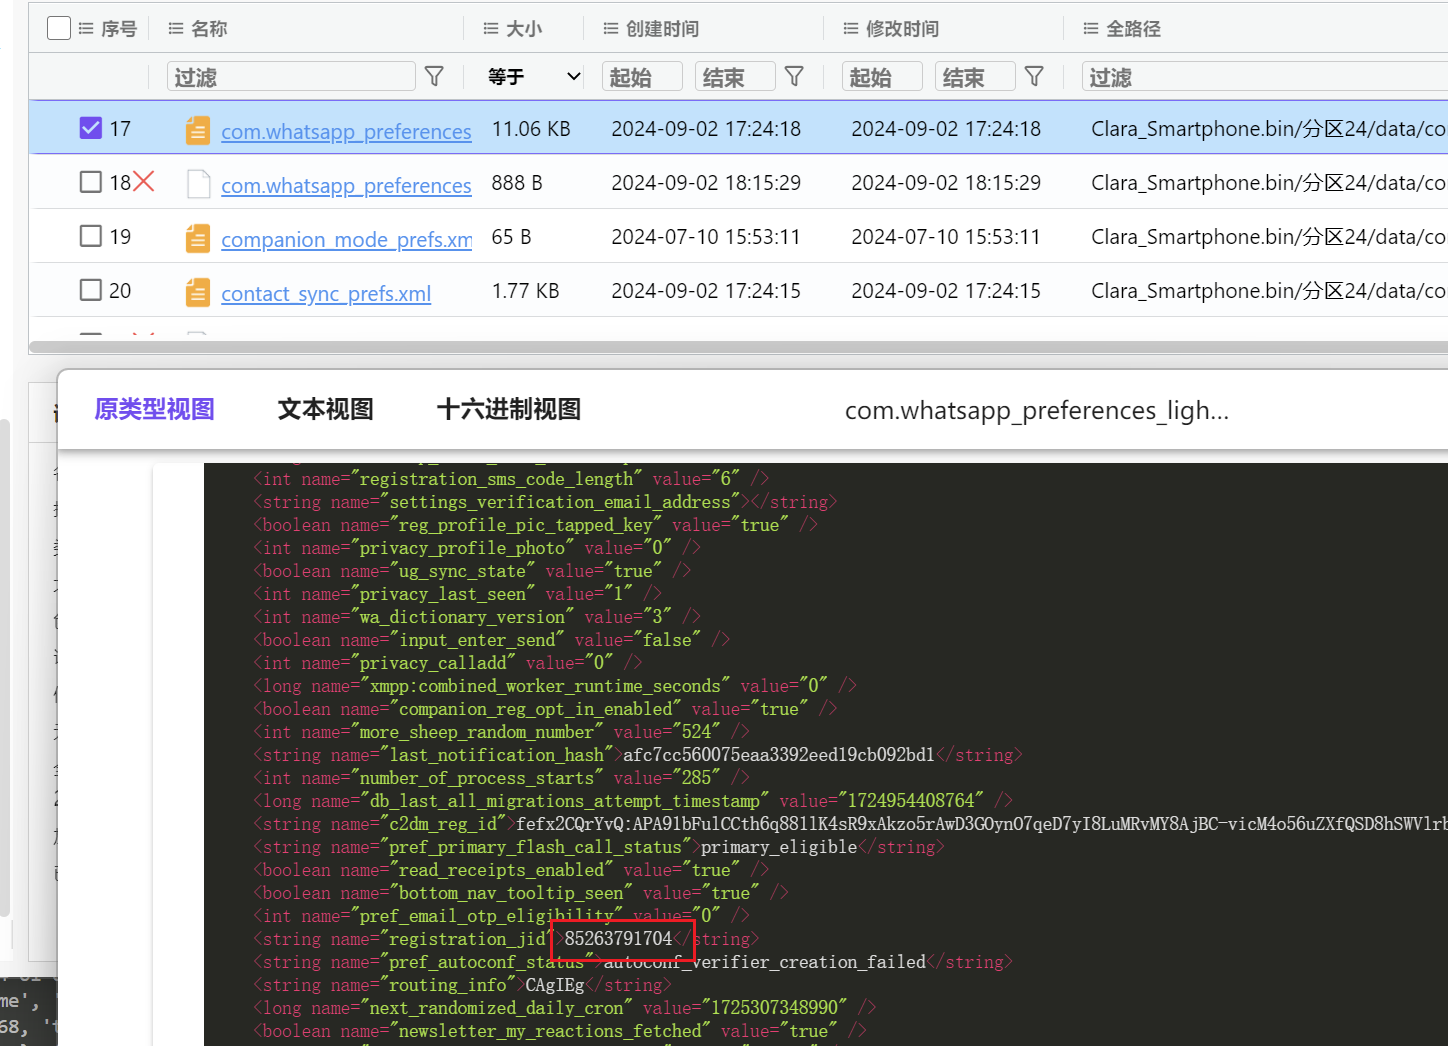
Task: Click the creation time filter funnel icon
Action: click(x=794, y=77)
